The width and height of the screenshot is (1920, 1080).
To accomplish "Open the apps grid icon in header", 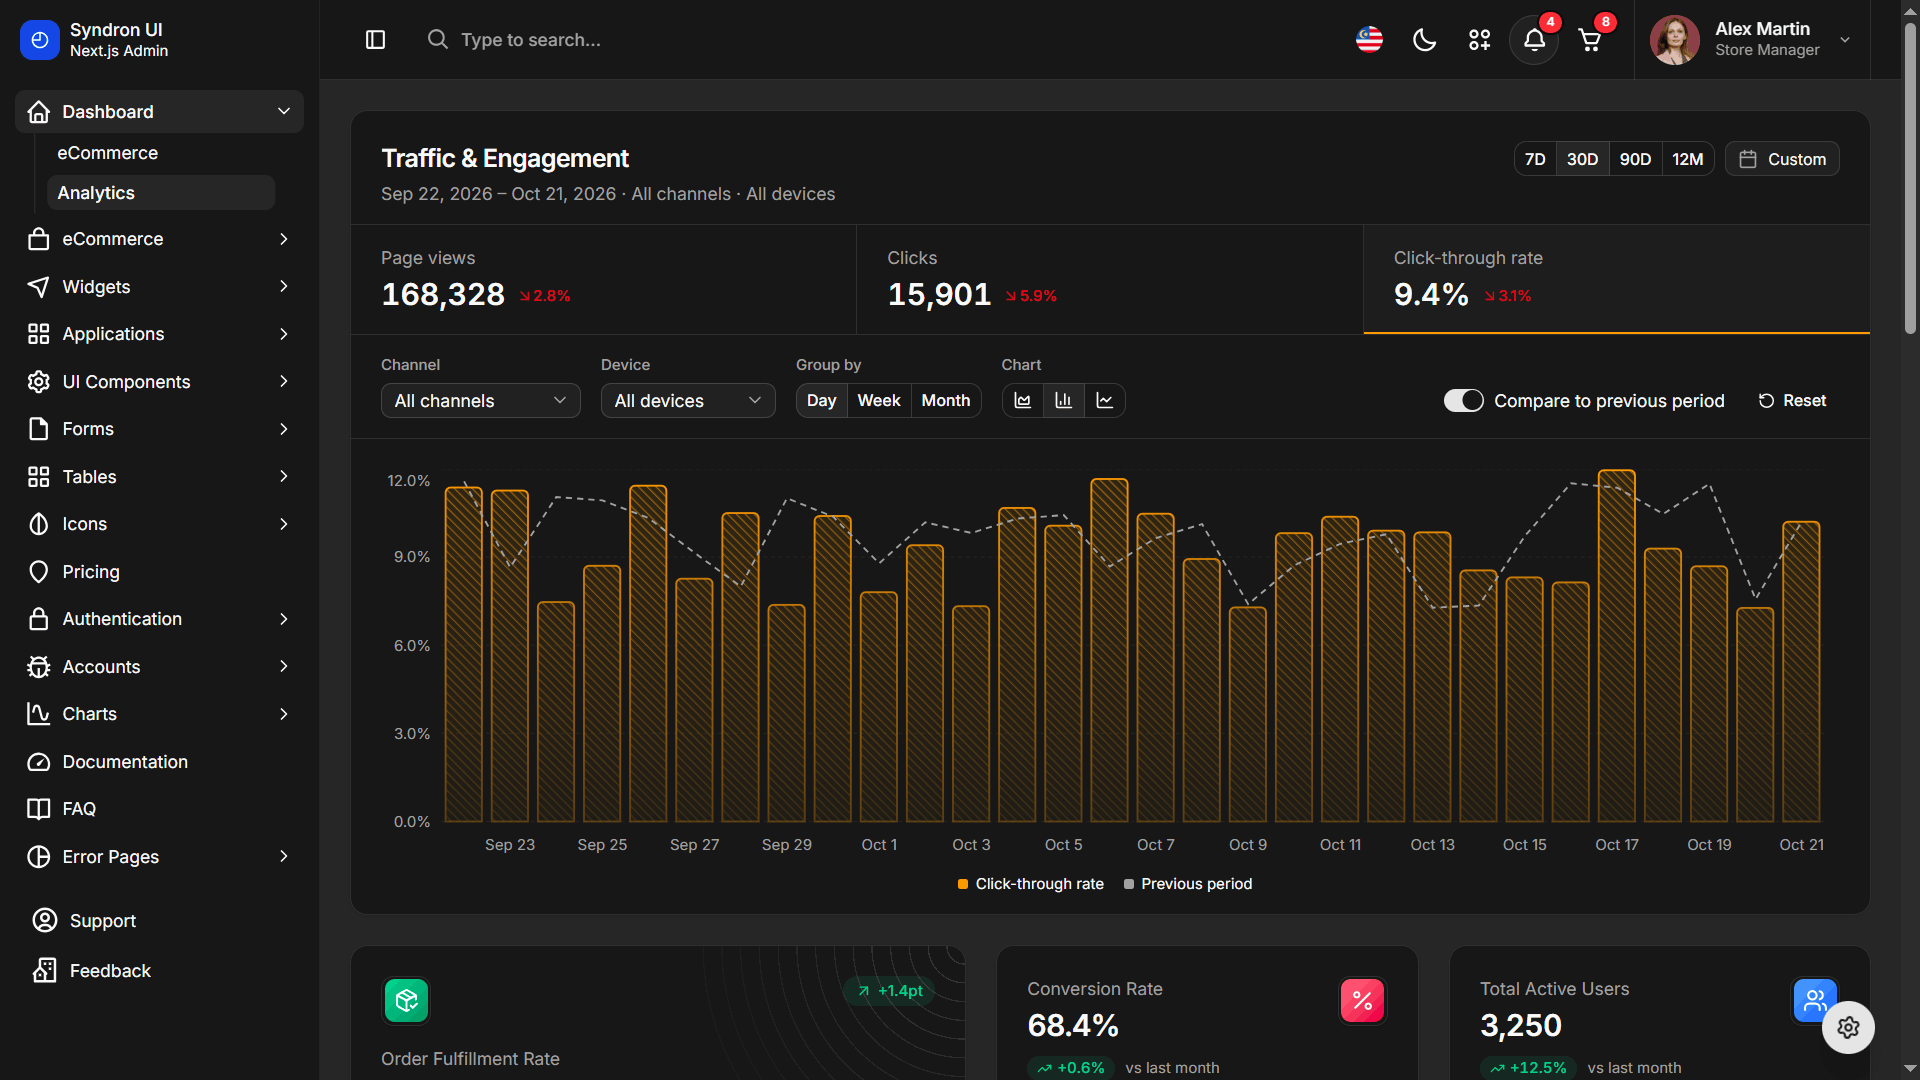I will [1479, 40].
